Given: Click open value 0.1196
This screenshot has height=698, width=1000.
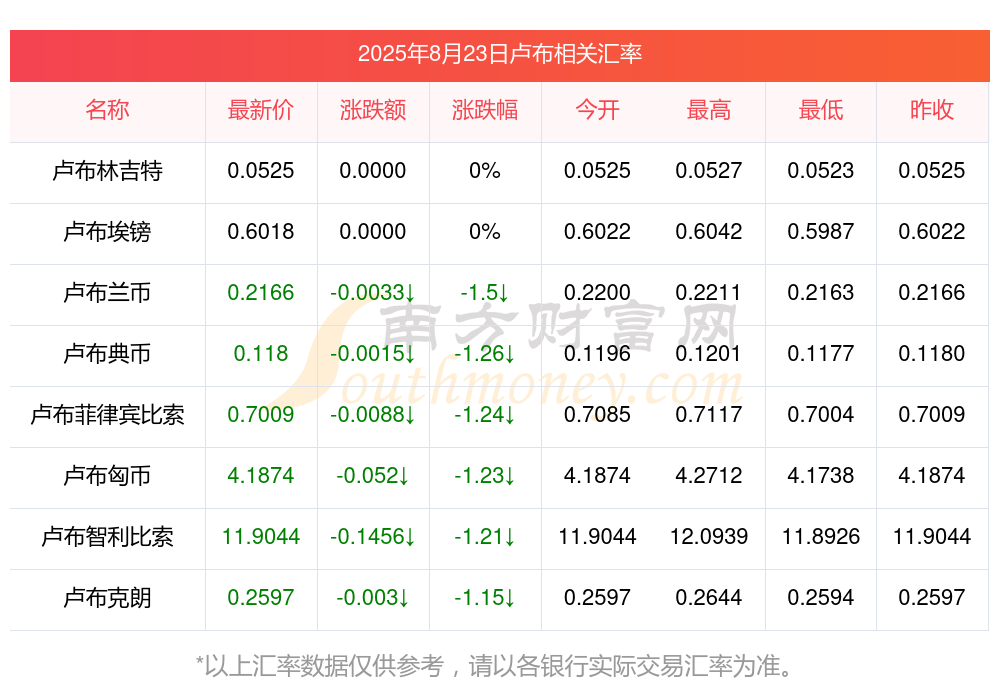Looking at the screenshot, I should [x=597, y=353].
